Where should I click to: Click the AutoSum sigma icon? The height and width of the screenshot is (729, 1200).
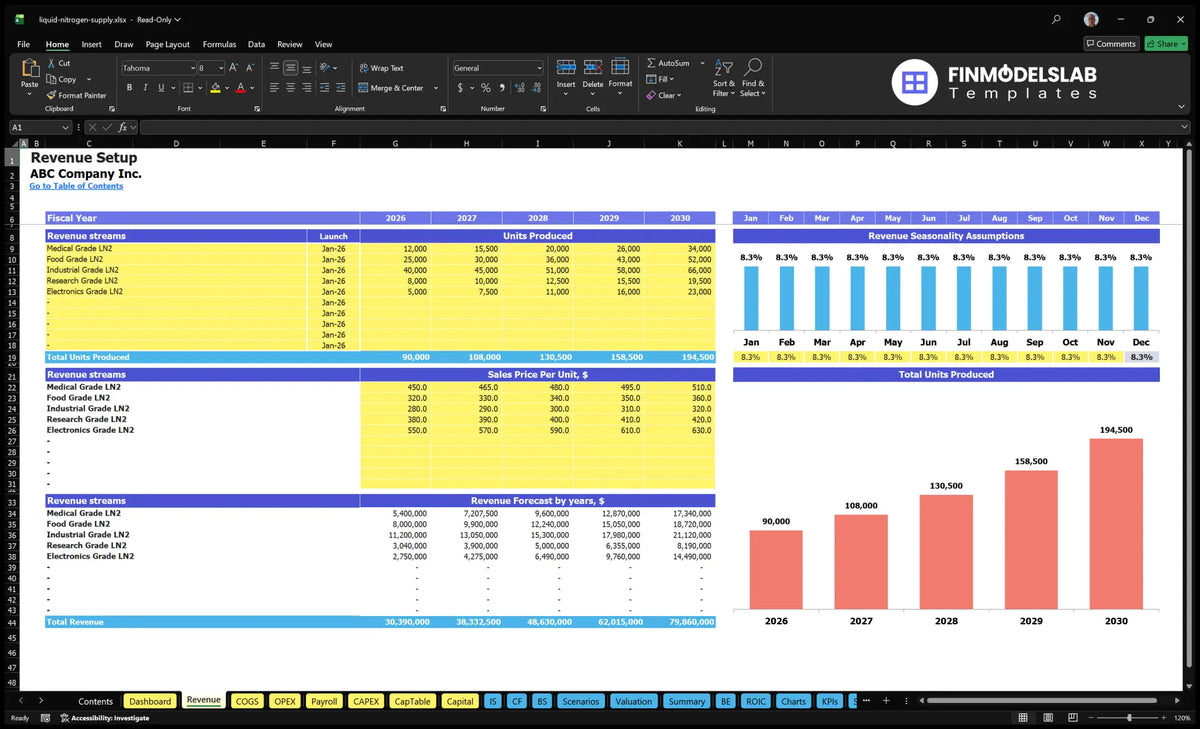click(651, 63)
